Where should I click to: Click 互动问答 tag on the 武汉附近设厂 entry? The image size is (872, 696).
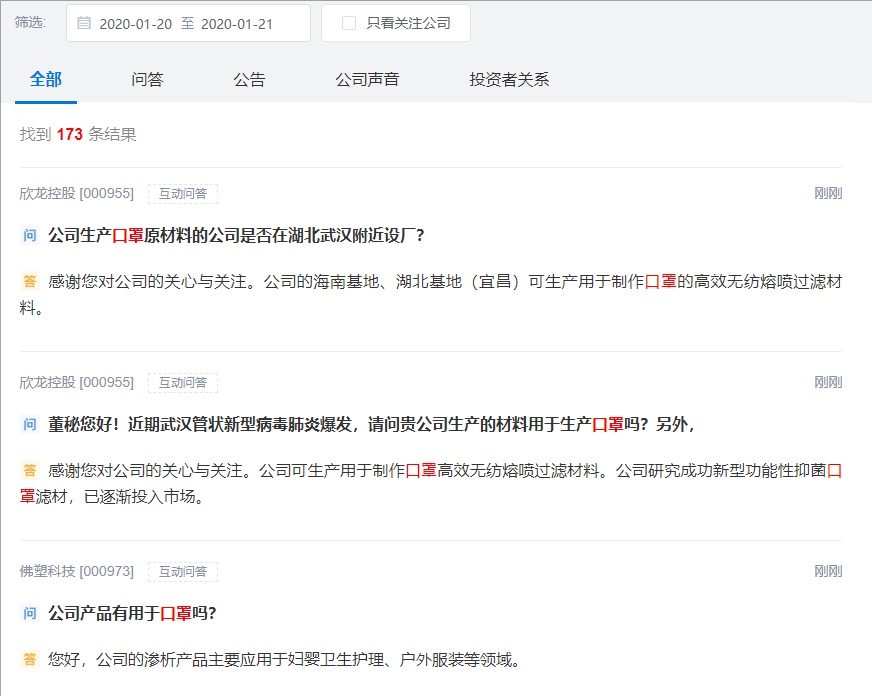click(183, 193)
